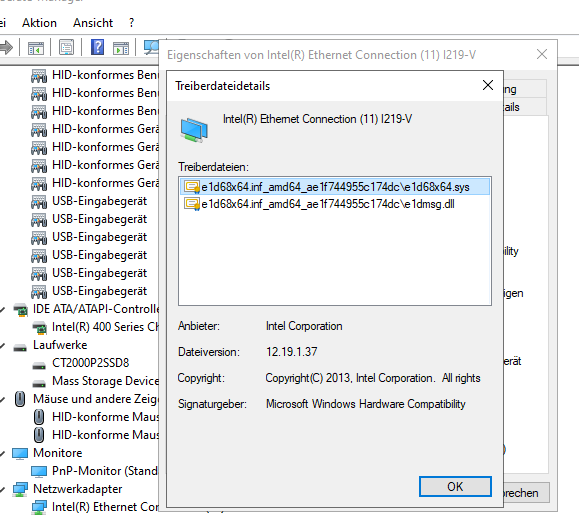Click the Treiberdateien: list label
The image size is (579, 518).
tap(213, 167)
